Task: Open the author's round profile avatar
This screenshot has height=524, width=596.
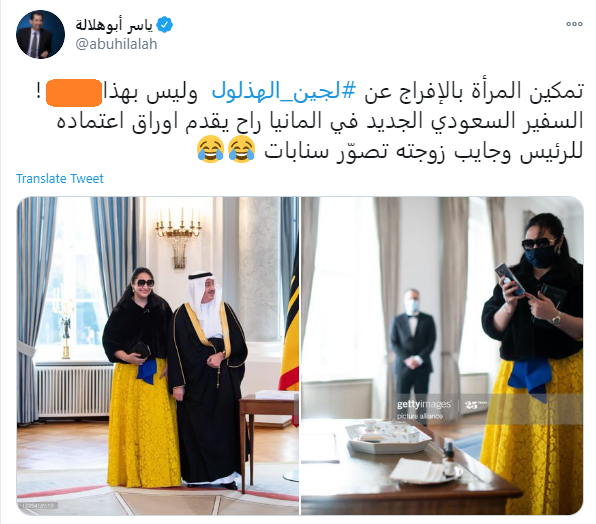Action: [40, 34]
